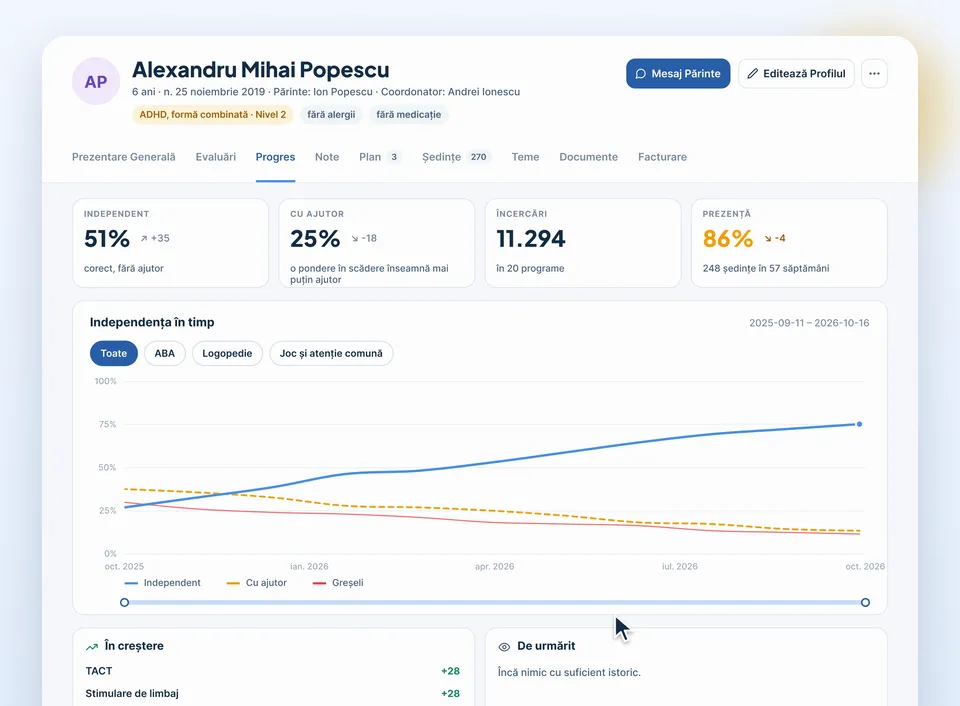
Task: Click the trending-up icon beside În creștere
Action: (x=92, y=647)
